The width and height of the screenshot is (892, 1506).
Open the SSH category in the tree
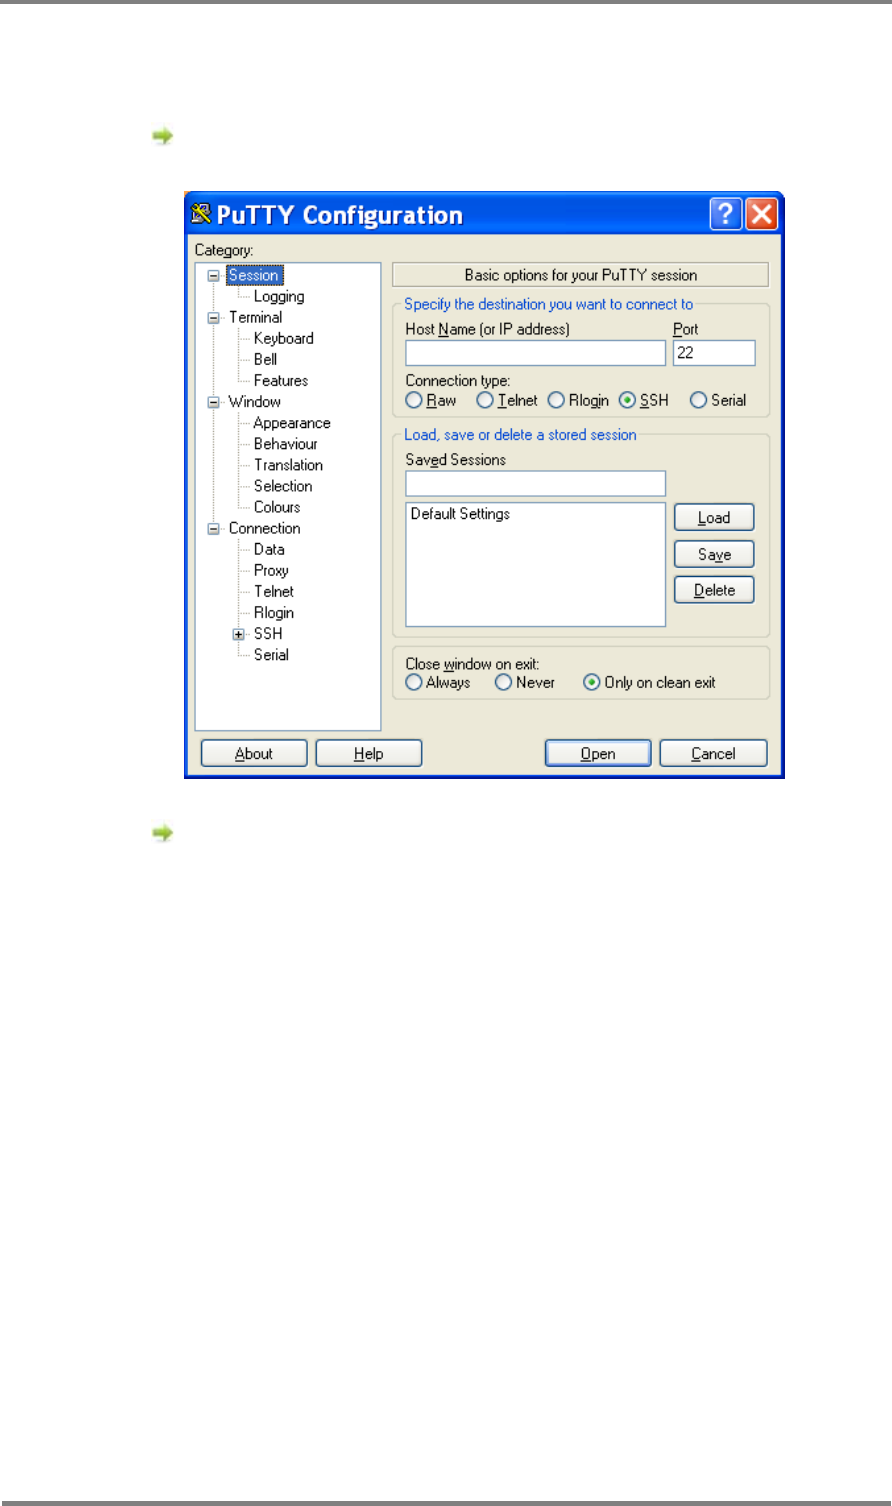tap(268, 634)
